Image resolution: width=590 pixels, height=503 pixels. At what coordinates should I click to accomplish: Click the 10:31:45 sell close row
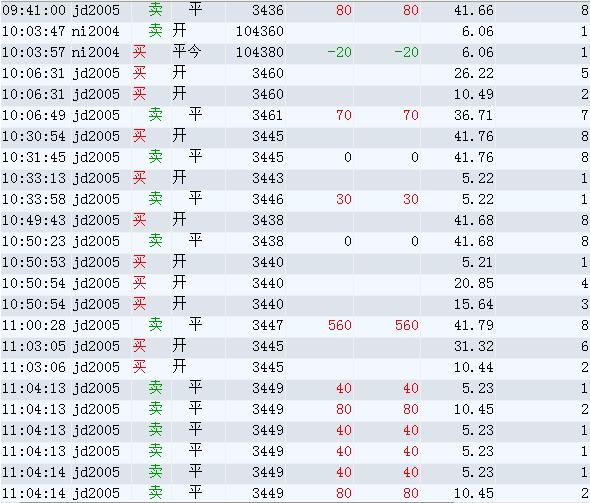tap(295, 157)
